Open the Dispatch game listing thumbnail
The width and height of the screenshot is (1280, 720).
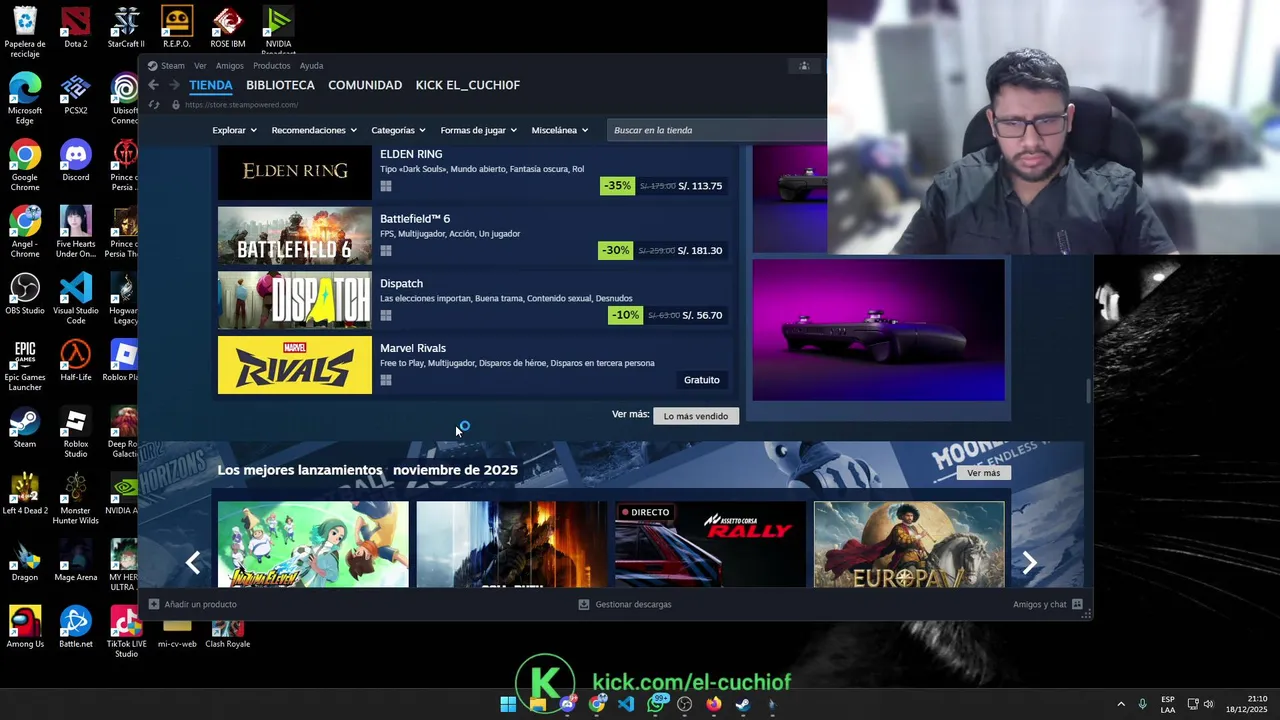click(x=295, y=300)
